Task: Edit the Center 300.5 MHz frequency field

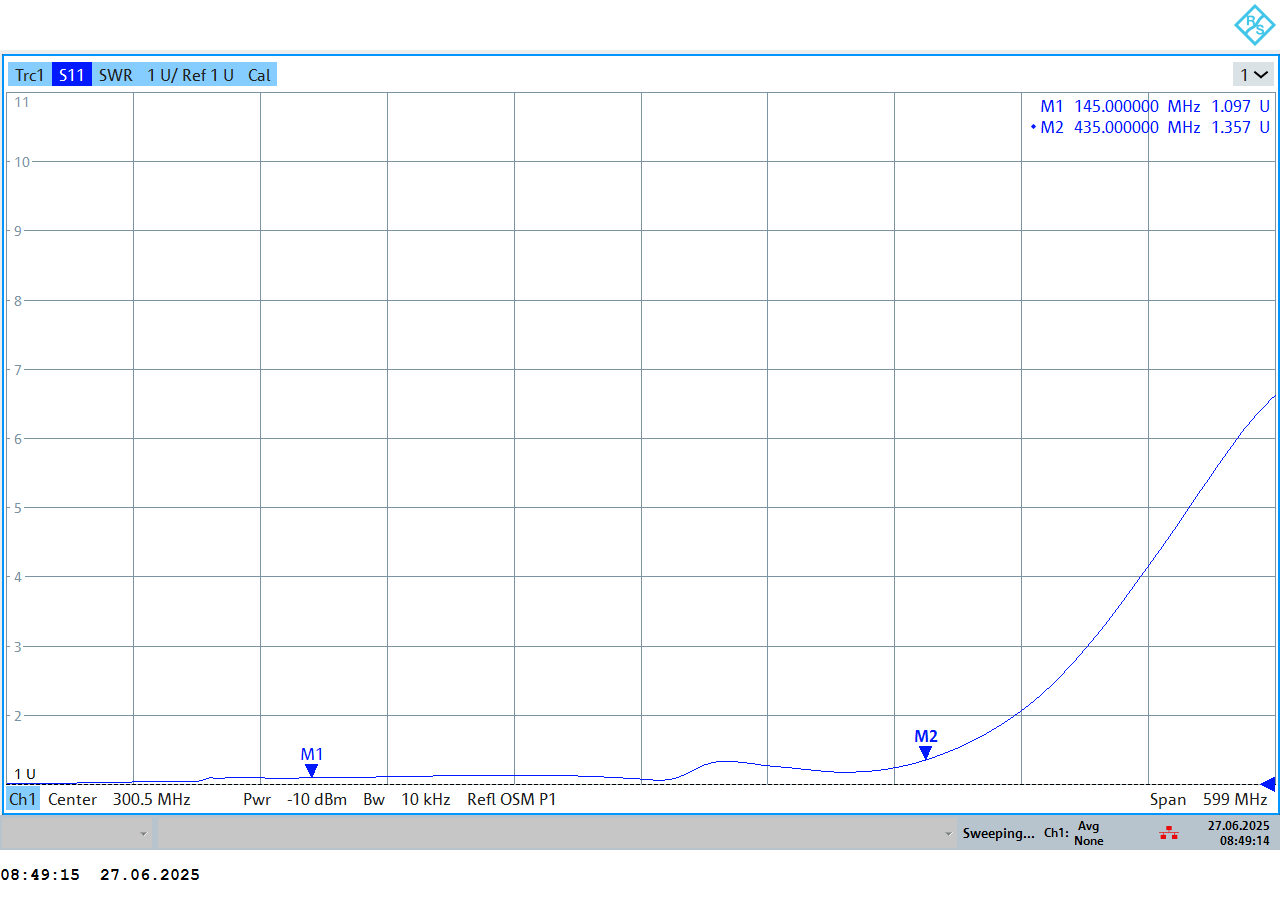Action: tap(119, 800)
